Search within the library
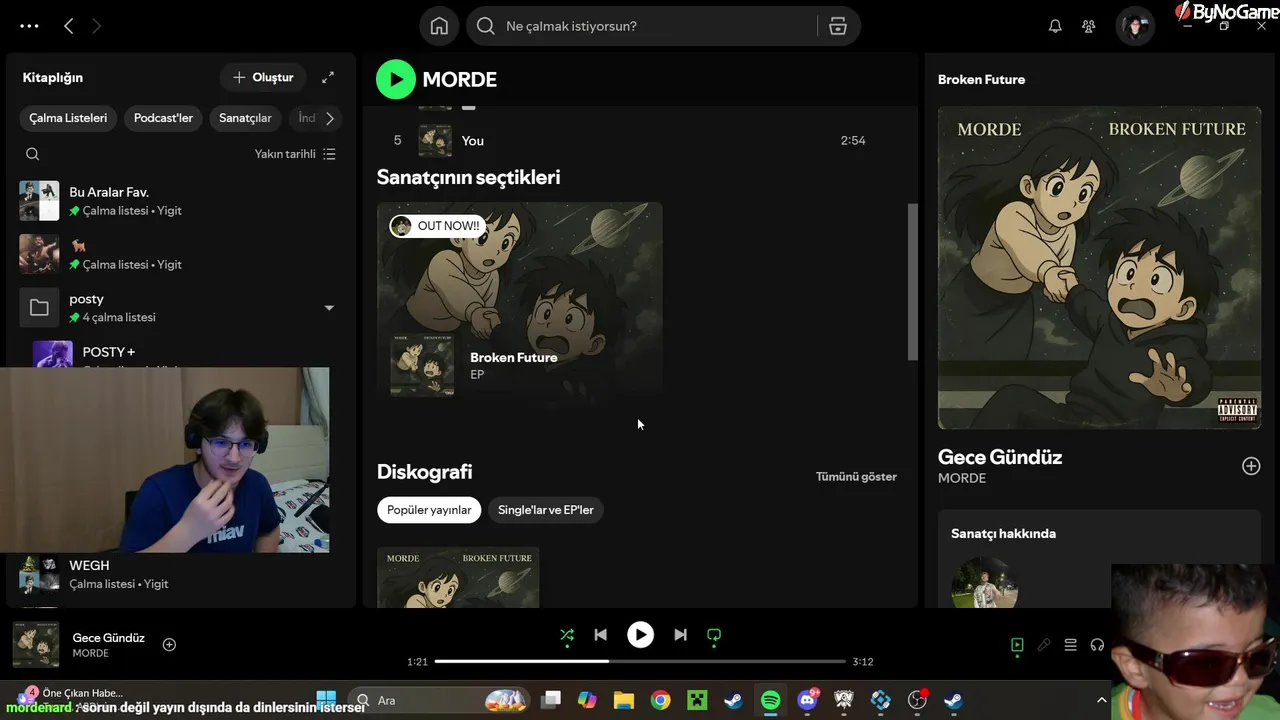This screenshot has height=720, width=1280. pyautogui.click(x=33, y=154)
